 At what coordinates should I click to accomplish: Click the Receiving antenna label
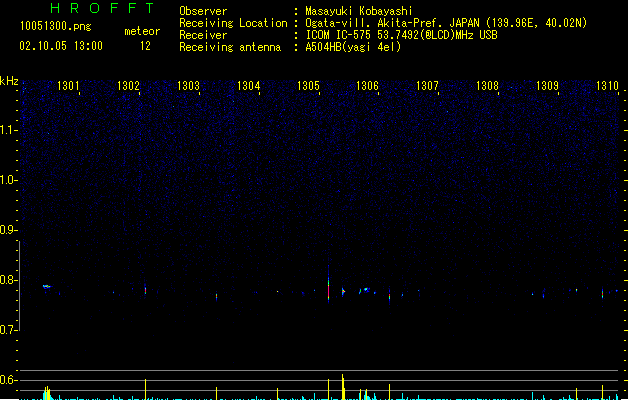(x=230, y=47)
